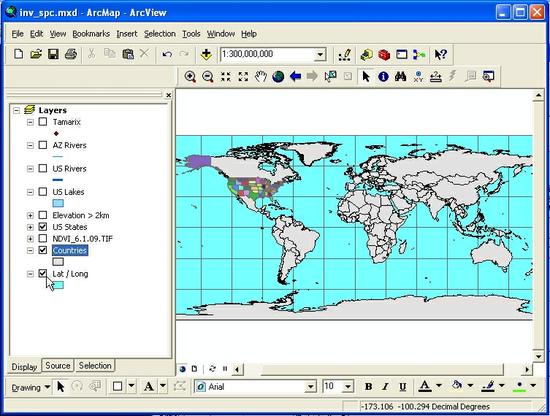Click the Bold text button
550x416 pixels.
368,387
